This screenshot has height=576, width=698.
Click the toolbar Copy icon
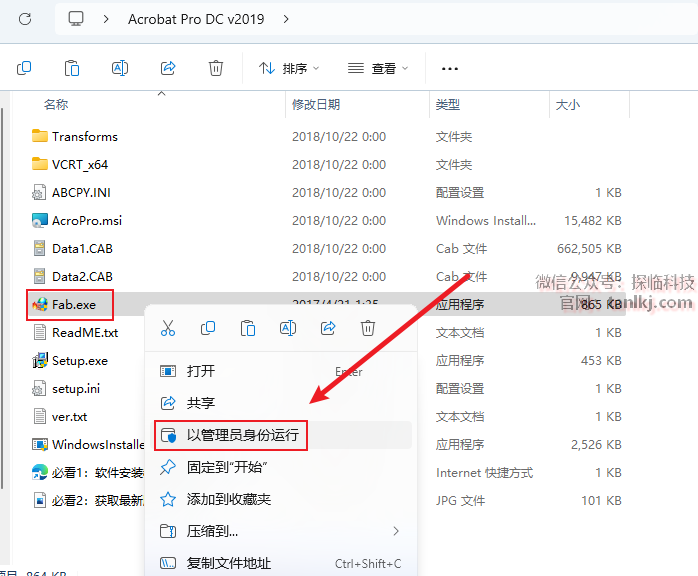[x=24, y=68]
